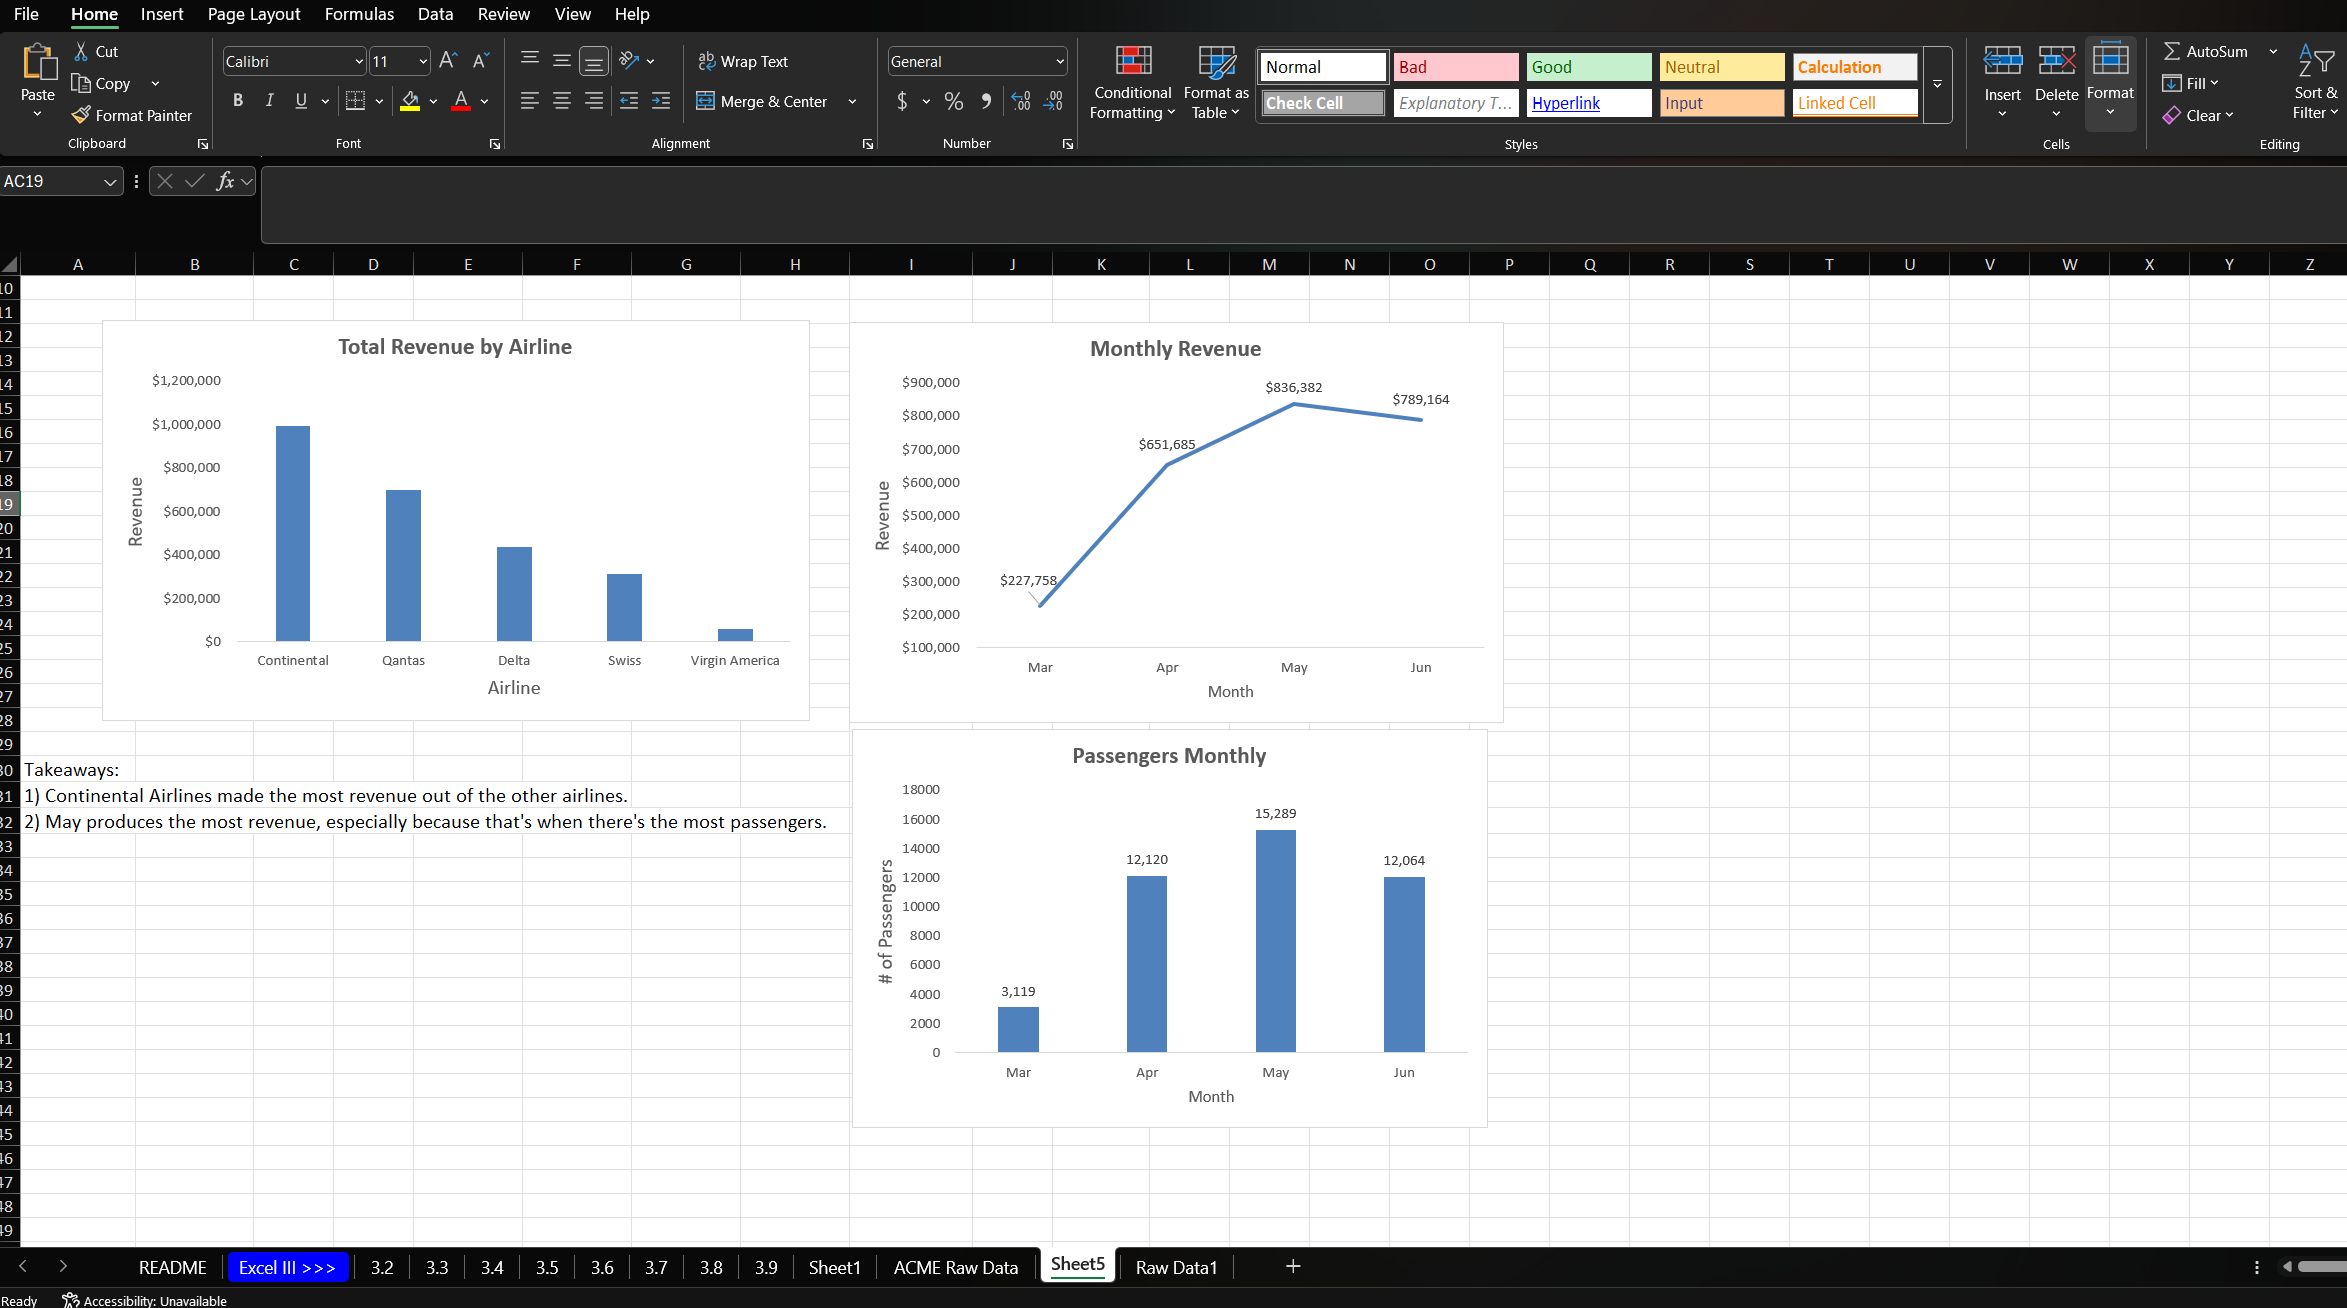Expand the Name Box dropdown arrow

tap(110, 181)
